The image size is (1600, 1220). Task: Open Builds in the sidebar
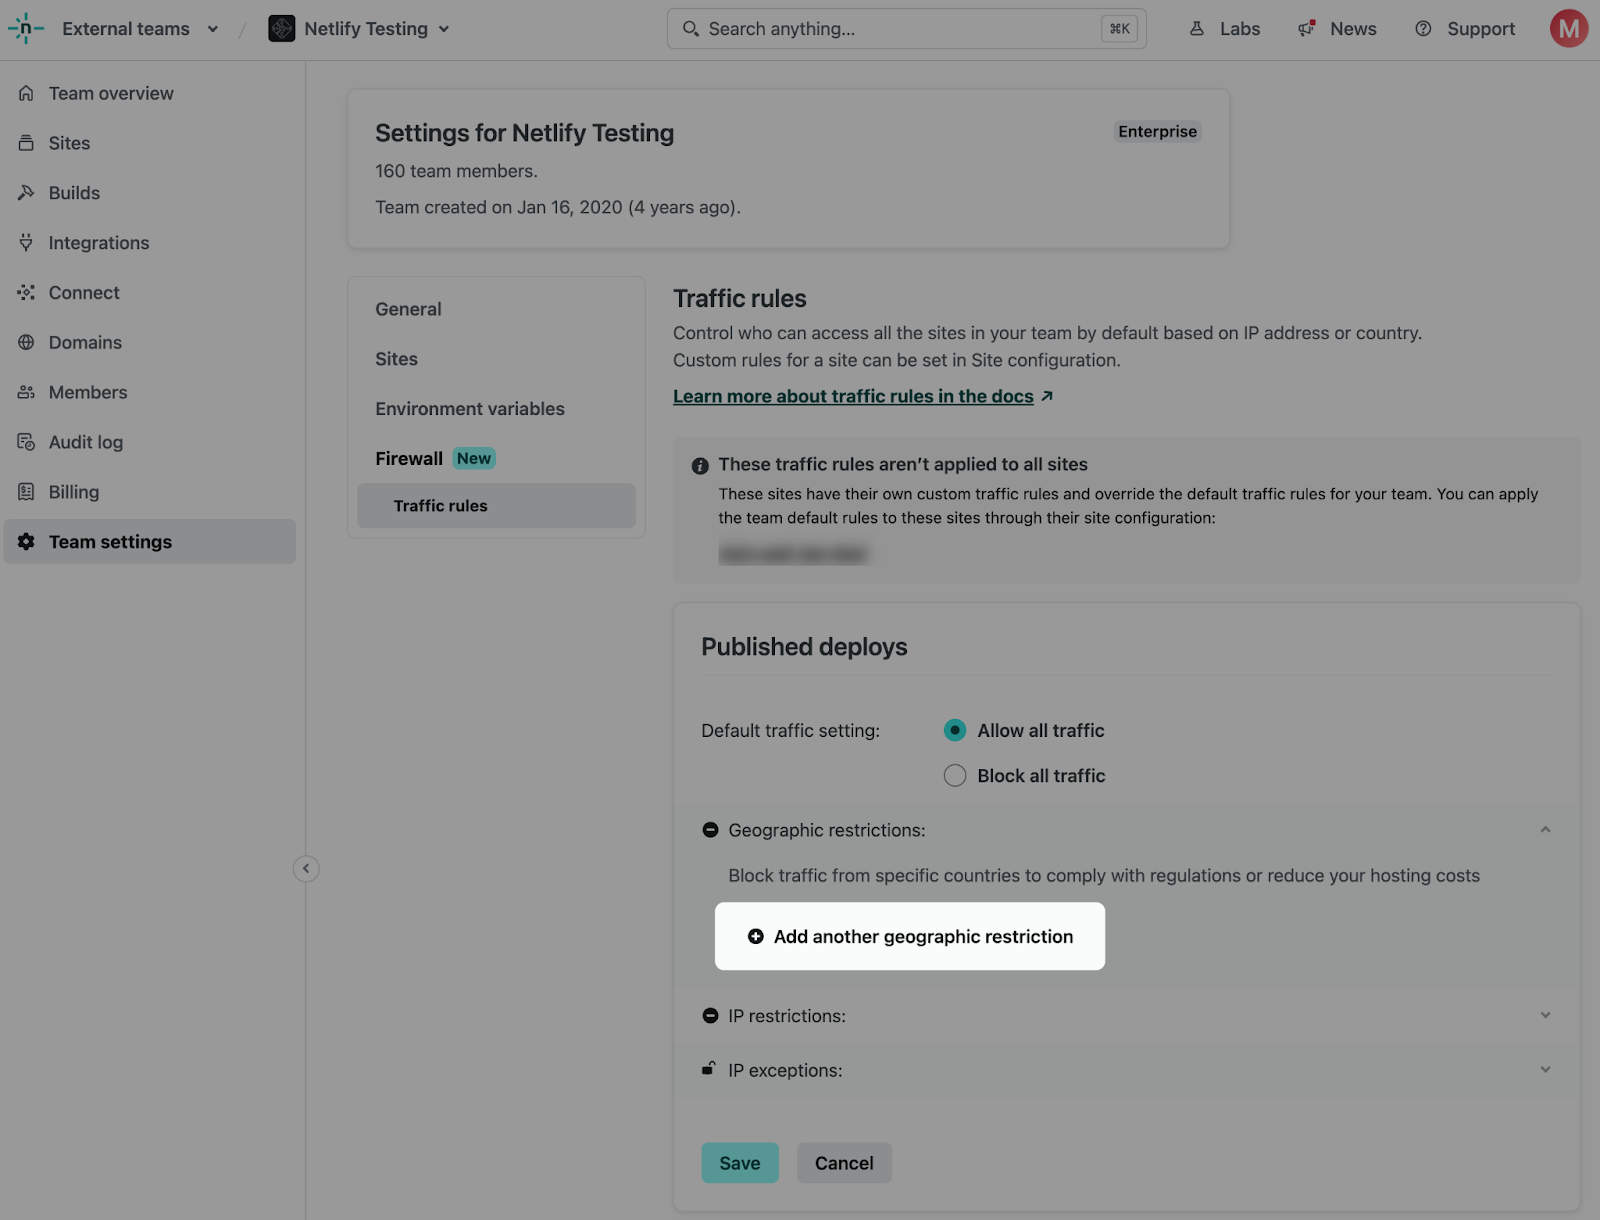[x=150, y=193]
